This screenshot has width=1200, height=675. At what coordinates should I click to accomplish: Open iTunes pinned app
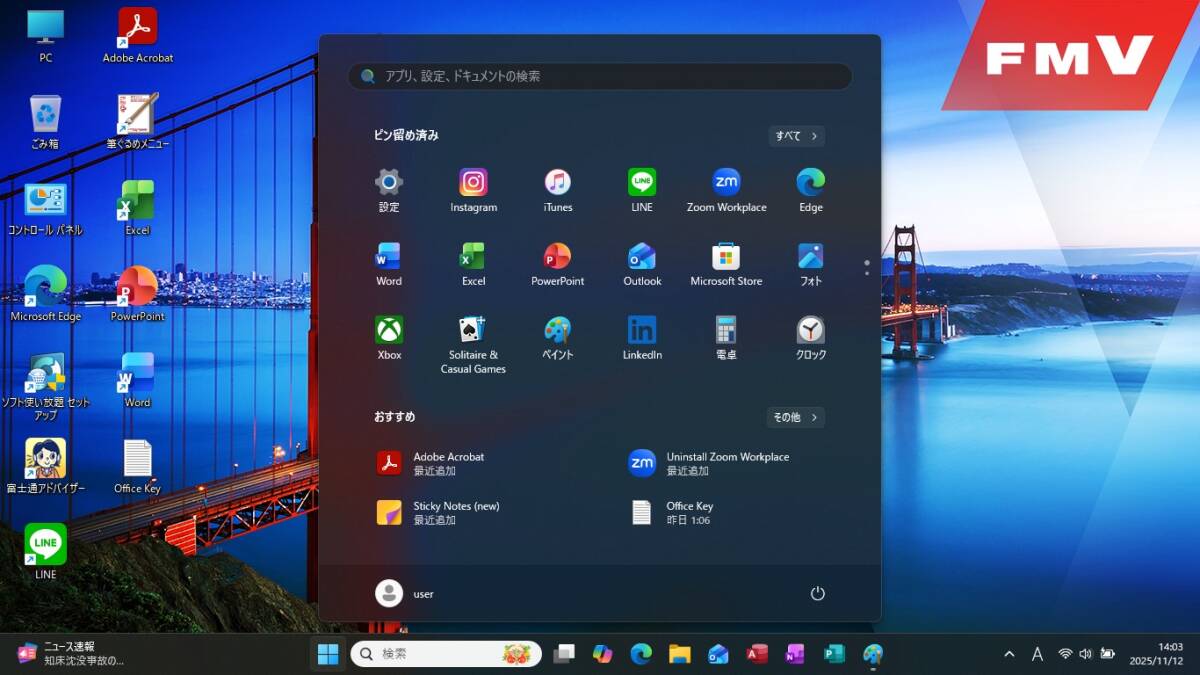[x=558, y=190]
